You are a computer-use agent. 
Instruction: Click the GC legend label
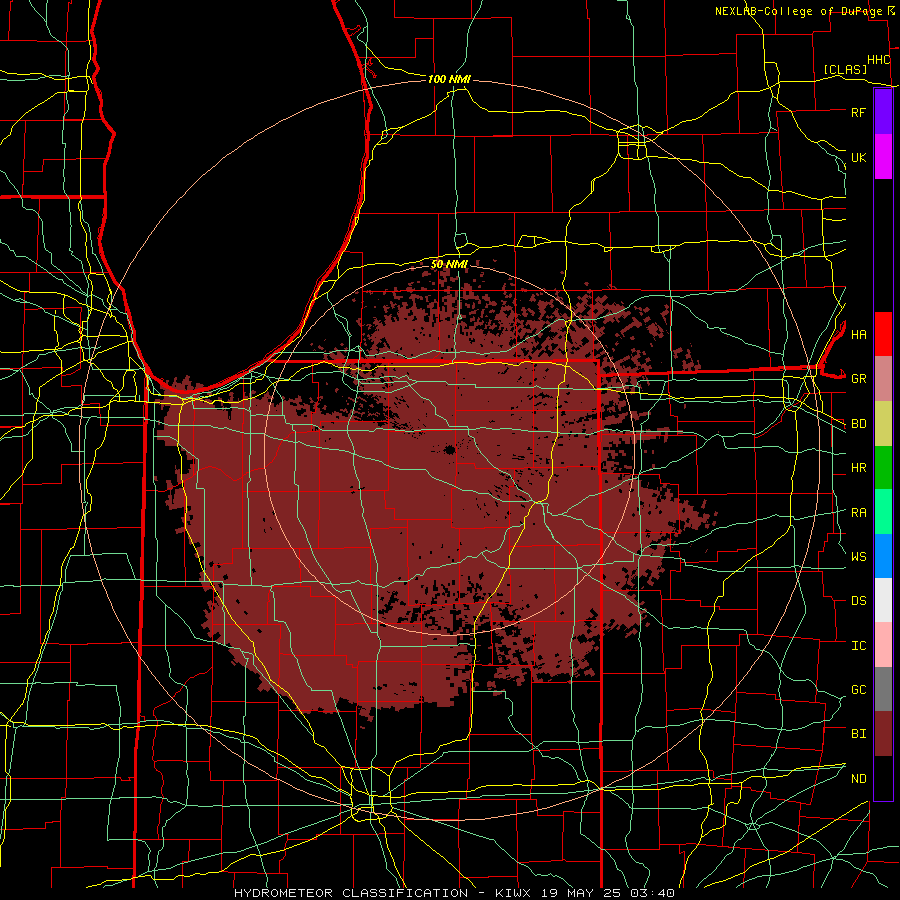coord(858,690)
